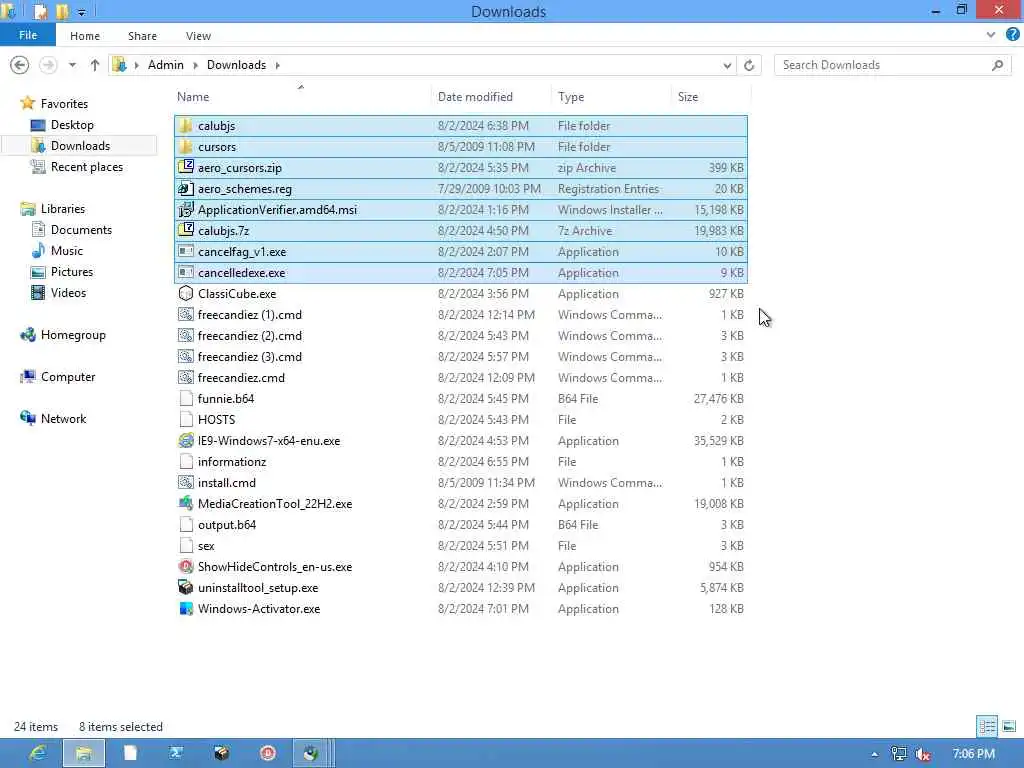This screenshot has width=1024, height=768.
Task: Refresh the Downloads folder view
Action: coord(749,65)
